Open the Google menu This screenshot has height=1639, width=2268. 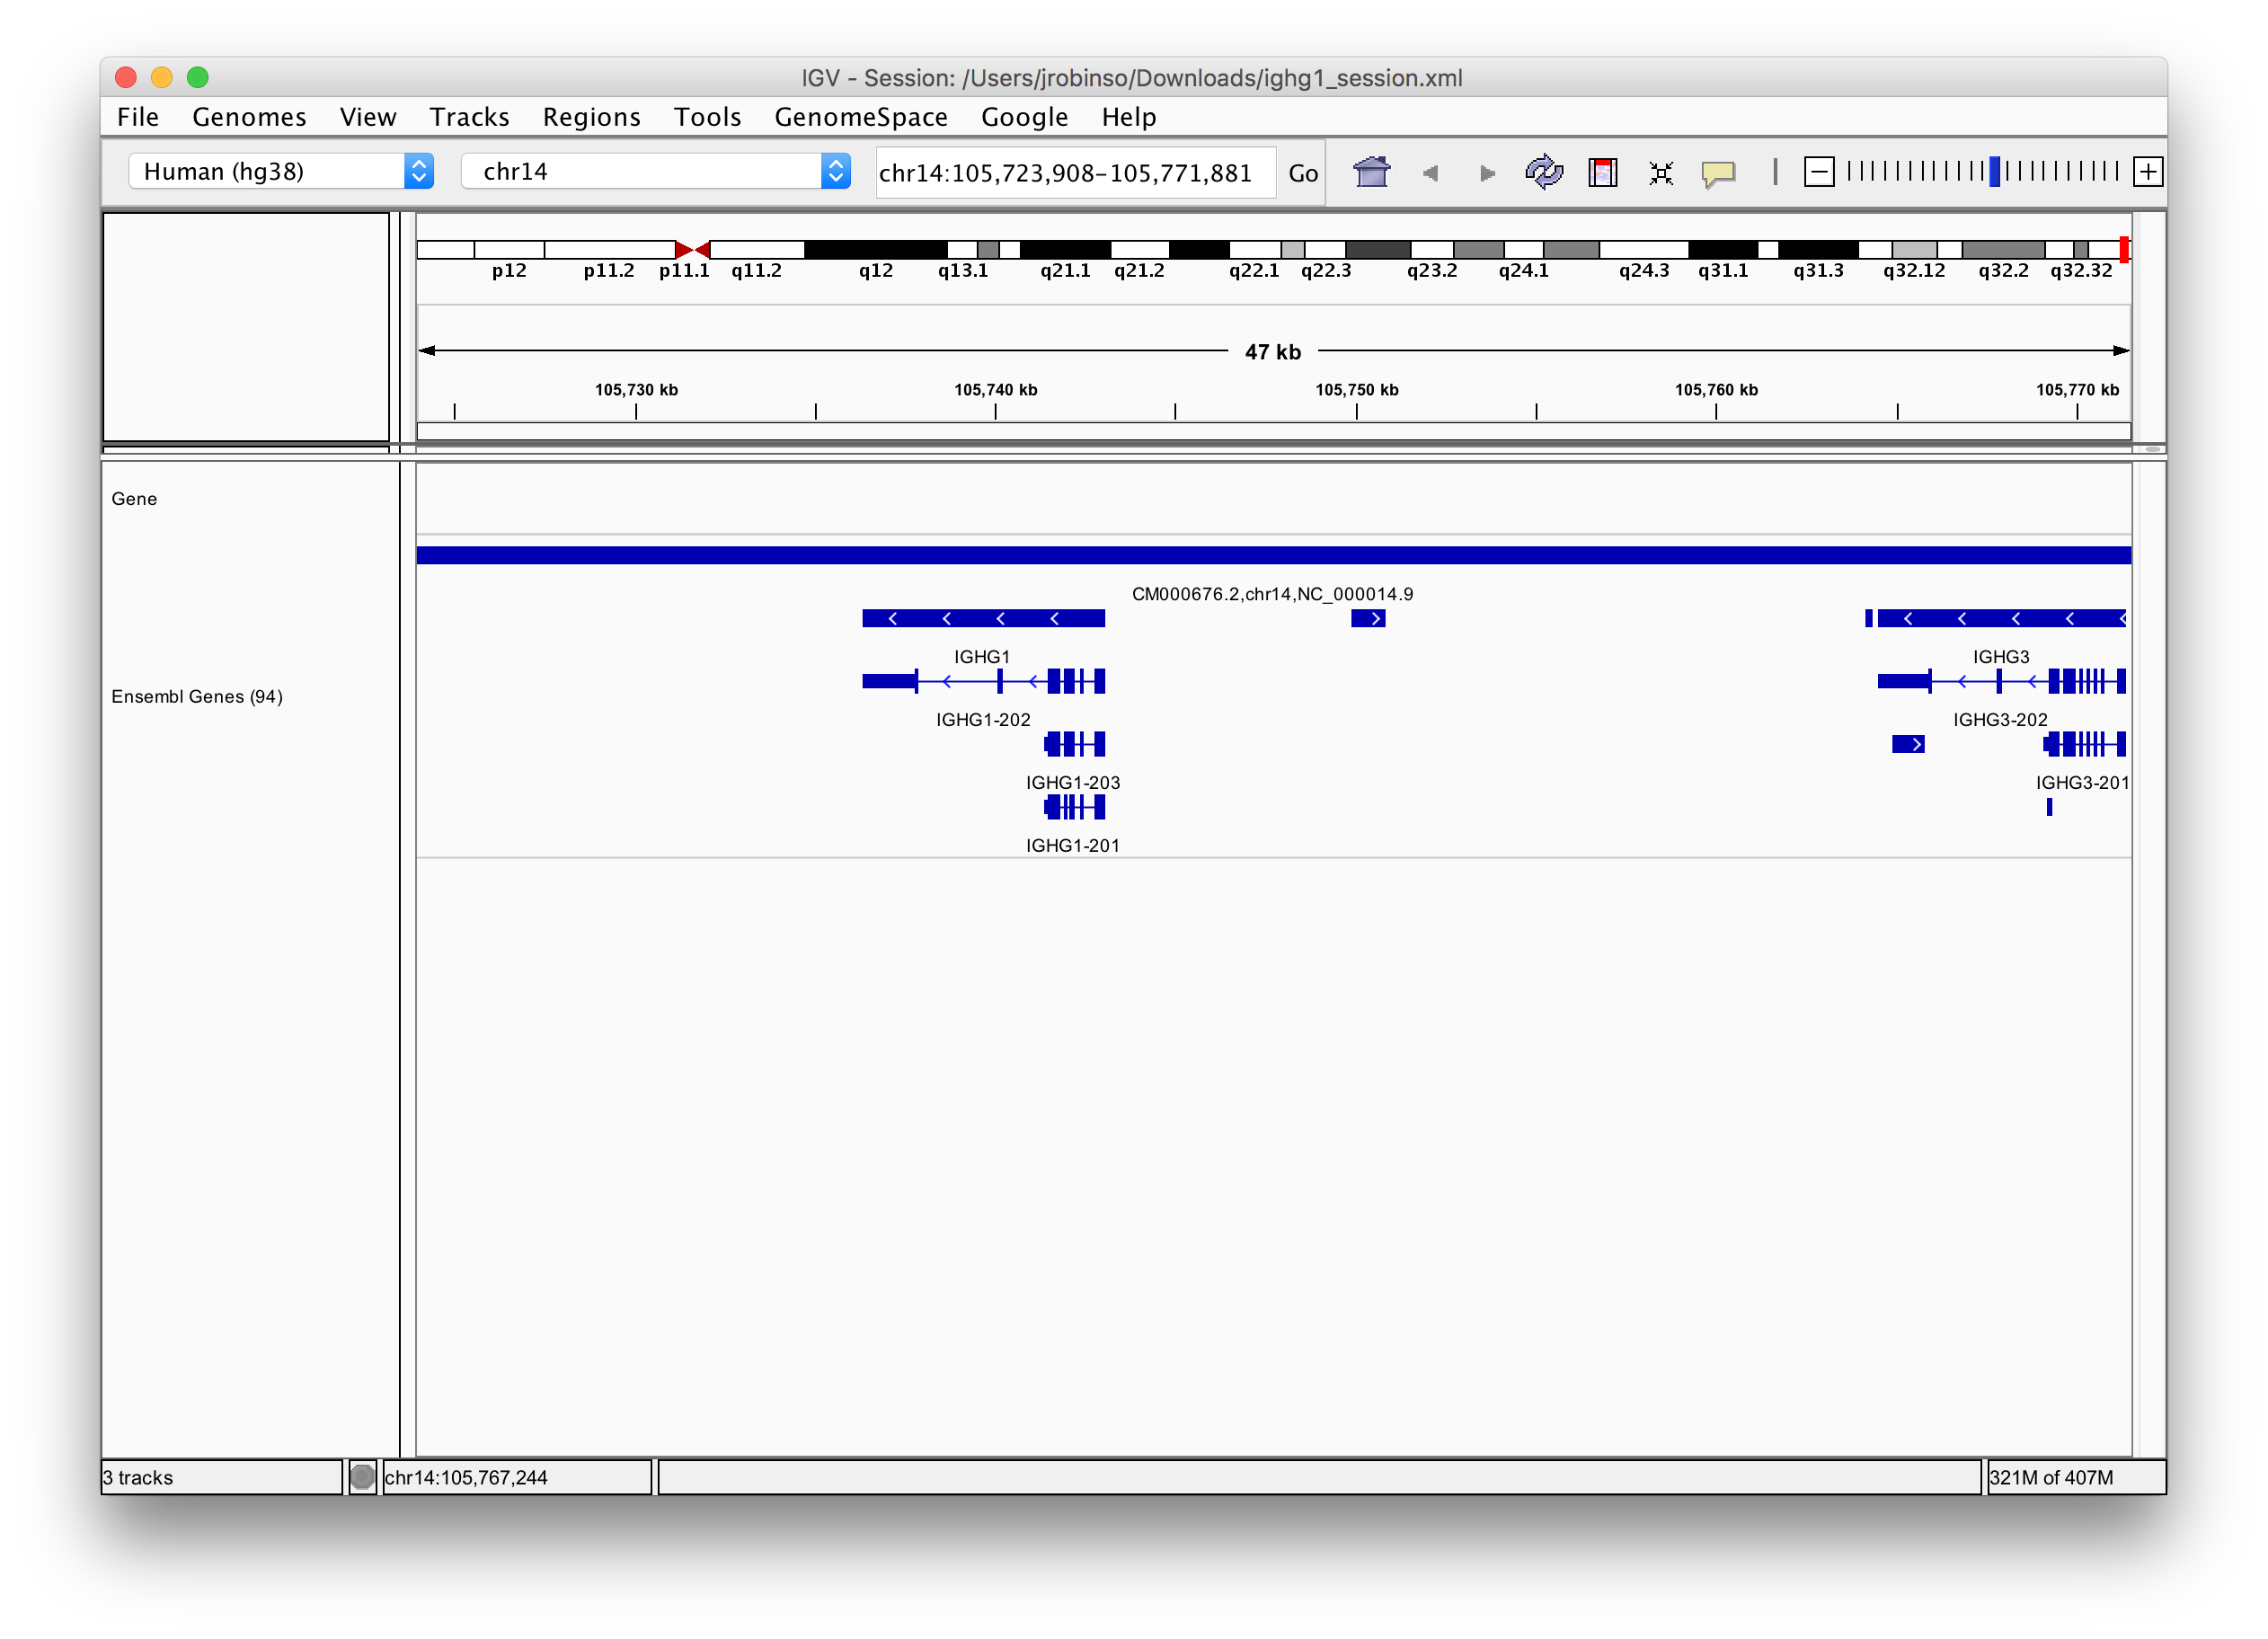point(1024,117)
